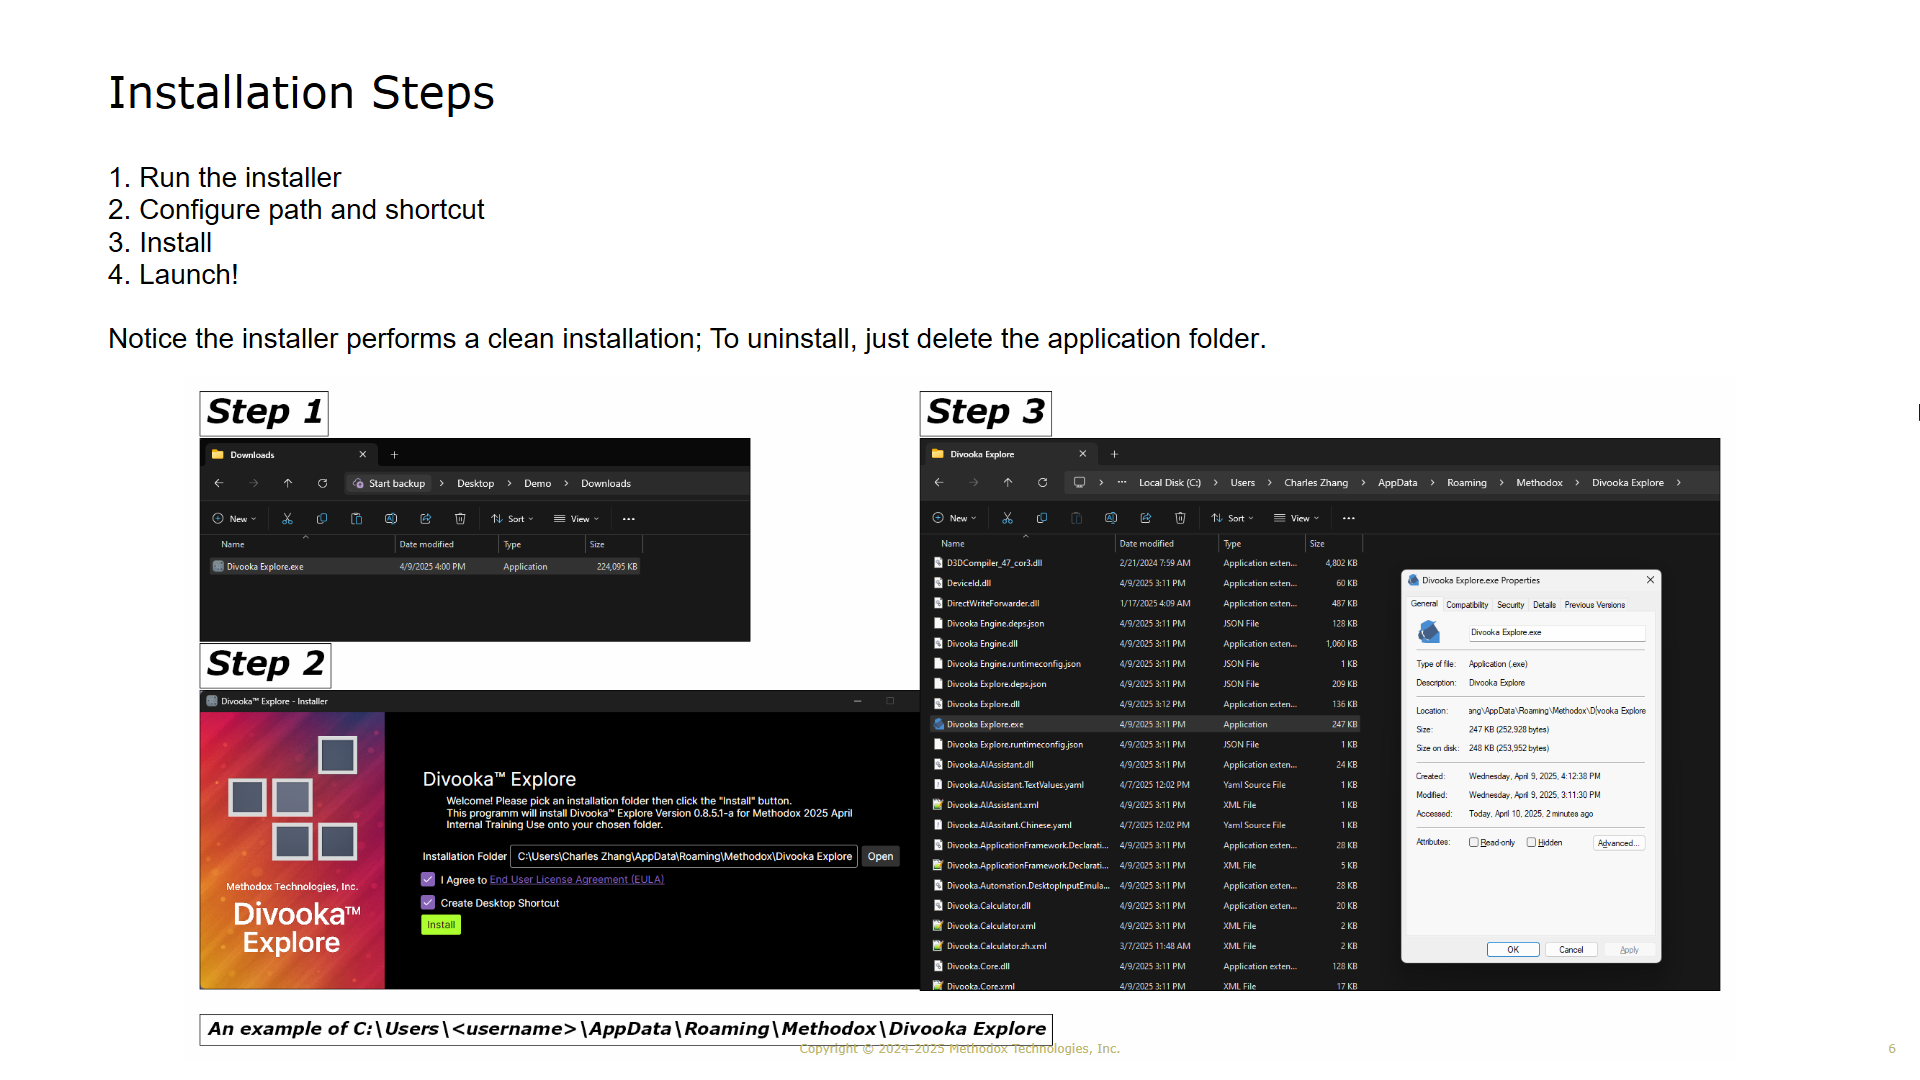Click up arrow in Divooka Explore folder window
The image size is (1920, 1080).
click(1008, 483)
